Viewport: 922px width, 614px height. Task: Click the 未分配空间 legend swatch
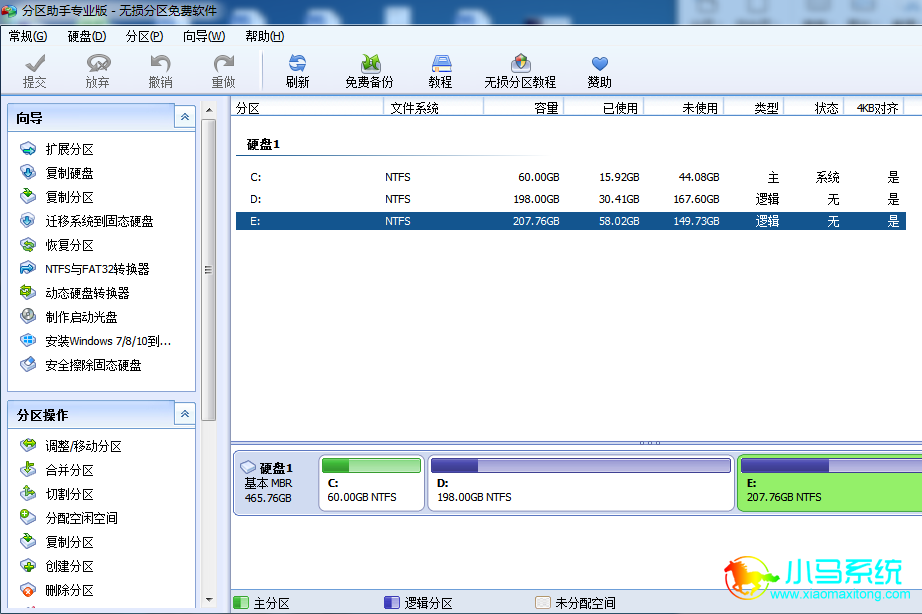coord(543,602)
